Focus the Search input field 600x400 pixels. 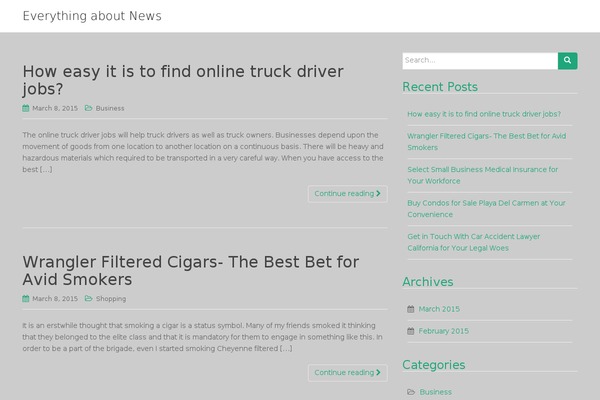(480, 61)
